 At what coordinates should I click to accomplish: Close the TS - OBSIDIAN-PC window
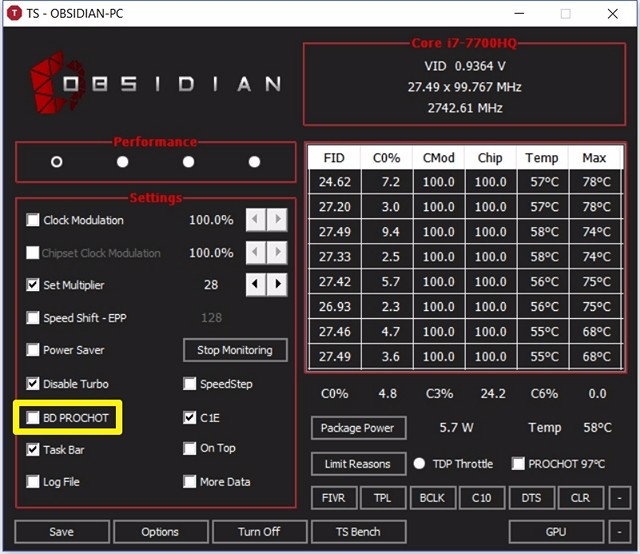(x=613, y=13)
